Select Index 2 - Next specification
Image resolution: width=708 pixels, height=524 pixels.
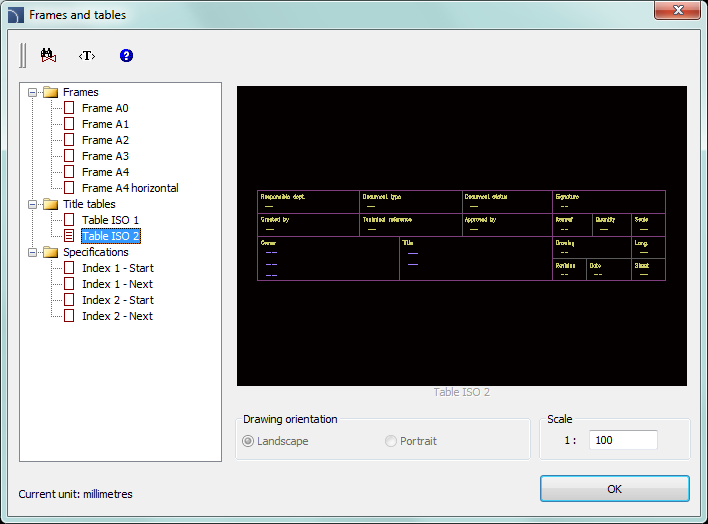(x=117, y=316)
